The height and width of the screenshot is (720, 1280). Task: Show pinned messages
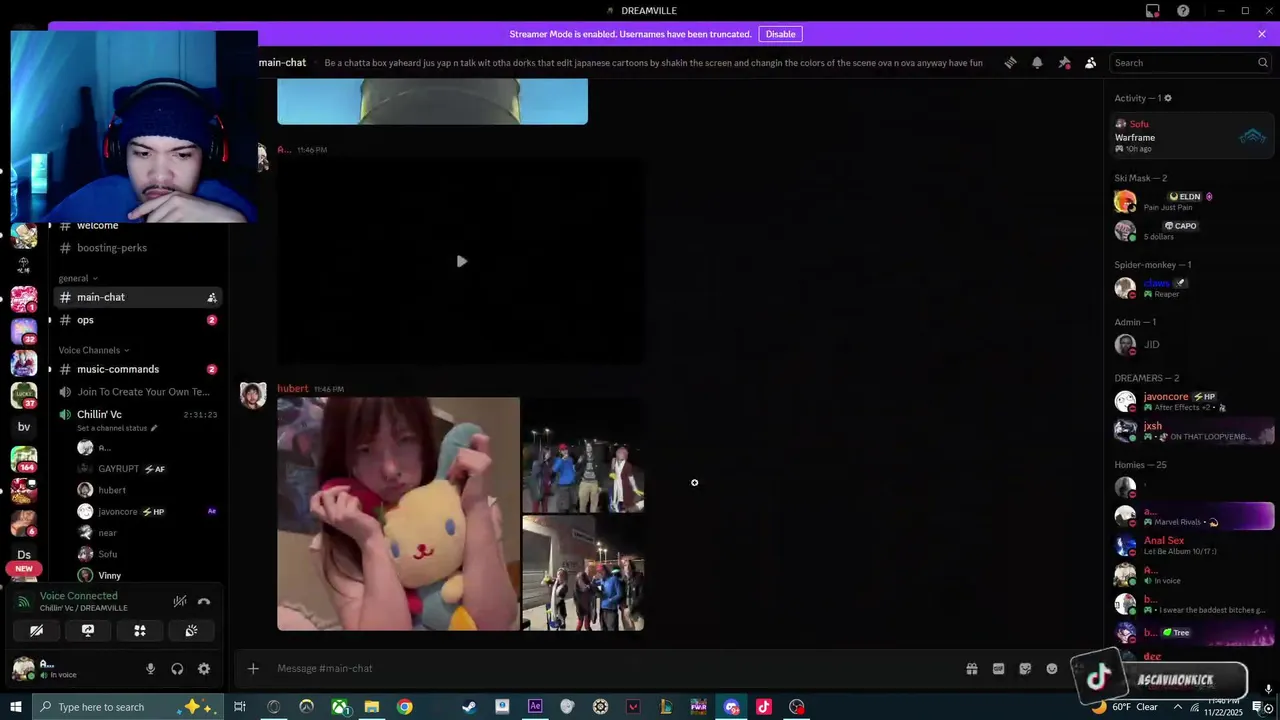pyautogui.click(x=1064, y=62)
